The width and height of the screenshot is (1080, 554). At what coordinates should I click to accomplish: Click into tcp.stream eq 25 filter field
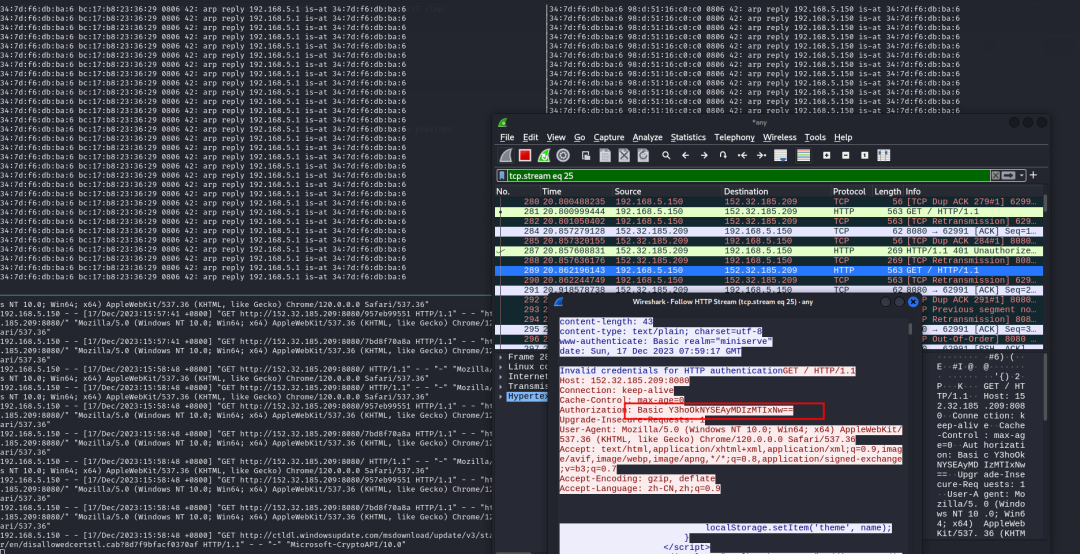(749, 176)
